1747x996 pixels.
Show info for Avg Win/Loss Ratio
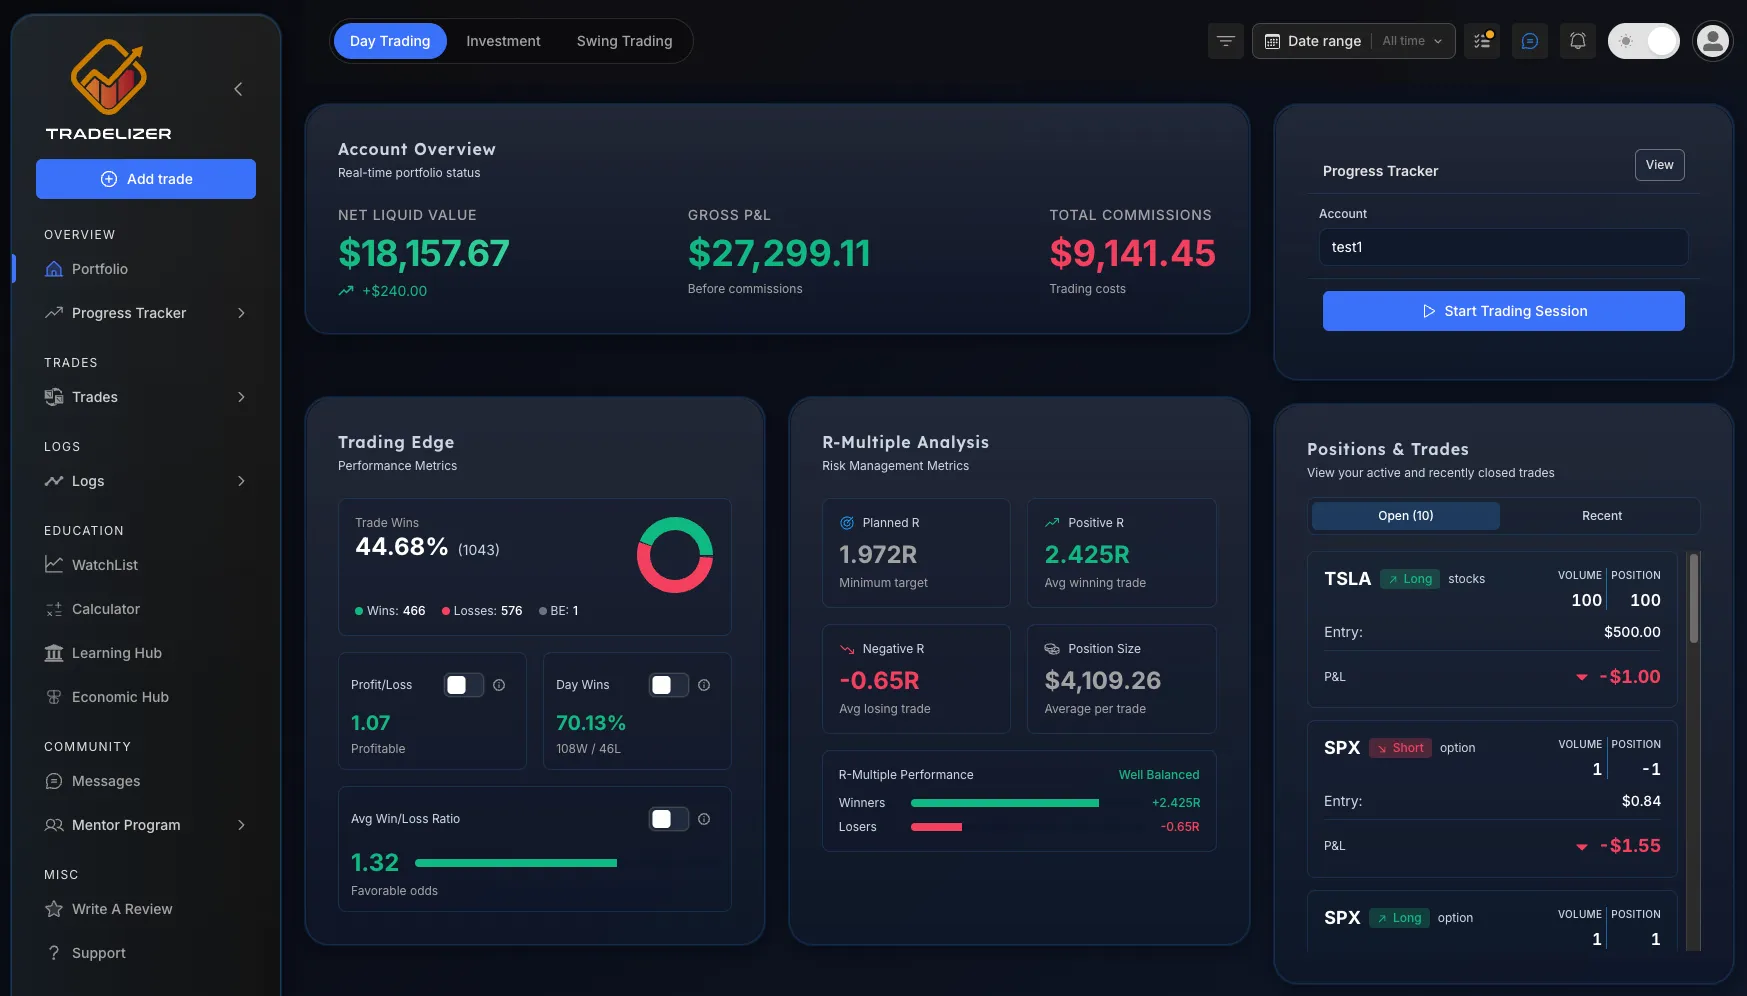coord(704,819)
